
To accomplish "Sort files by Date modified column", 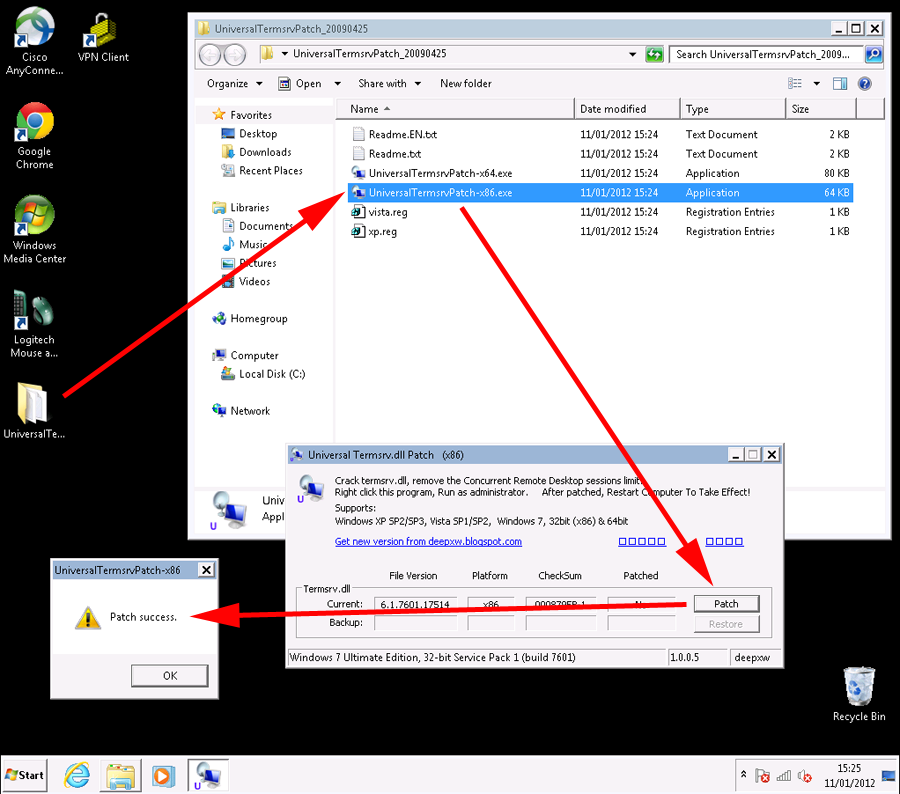I will coord(627,109).
